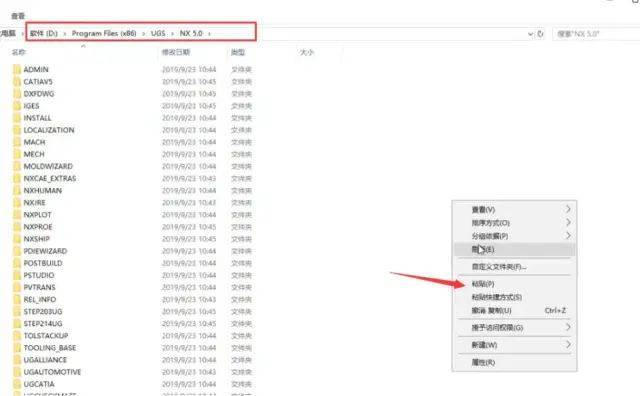This screenshot has height=396, width=640.
Task: Open the 查看(V) submenu arrow
Action: click(568, 209)
